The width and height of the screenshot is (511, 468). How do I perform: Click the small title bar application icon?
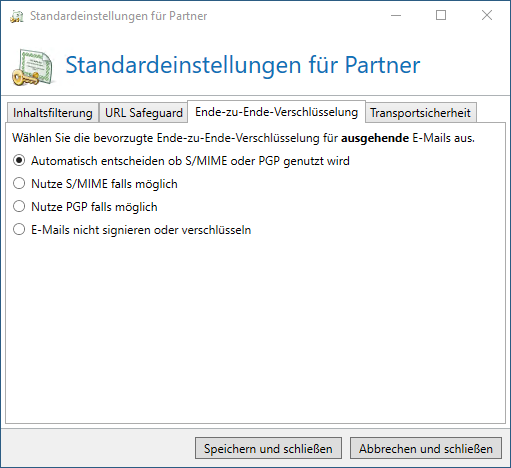[17, 16]
